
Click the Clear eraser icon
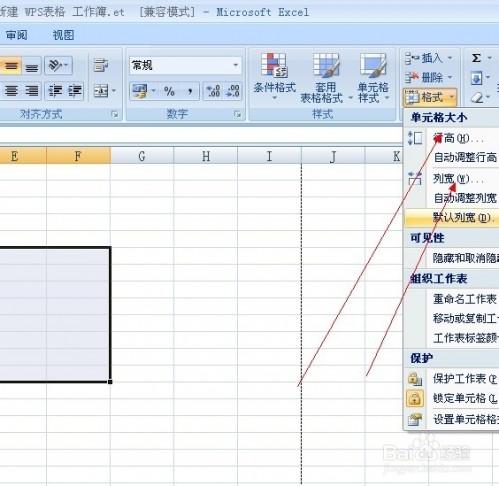point(477,98)
